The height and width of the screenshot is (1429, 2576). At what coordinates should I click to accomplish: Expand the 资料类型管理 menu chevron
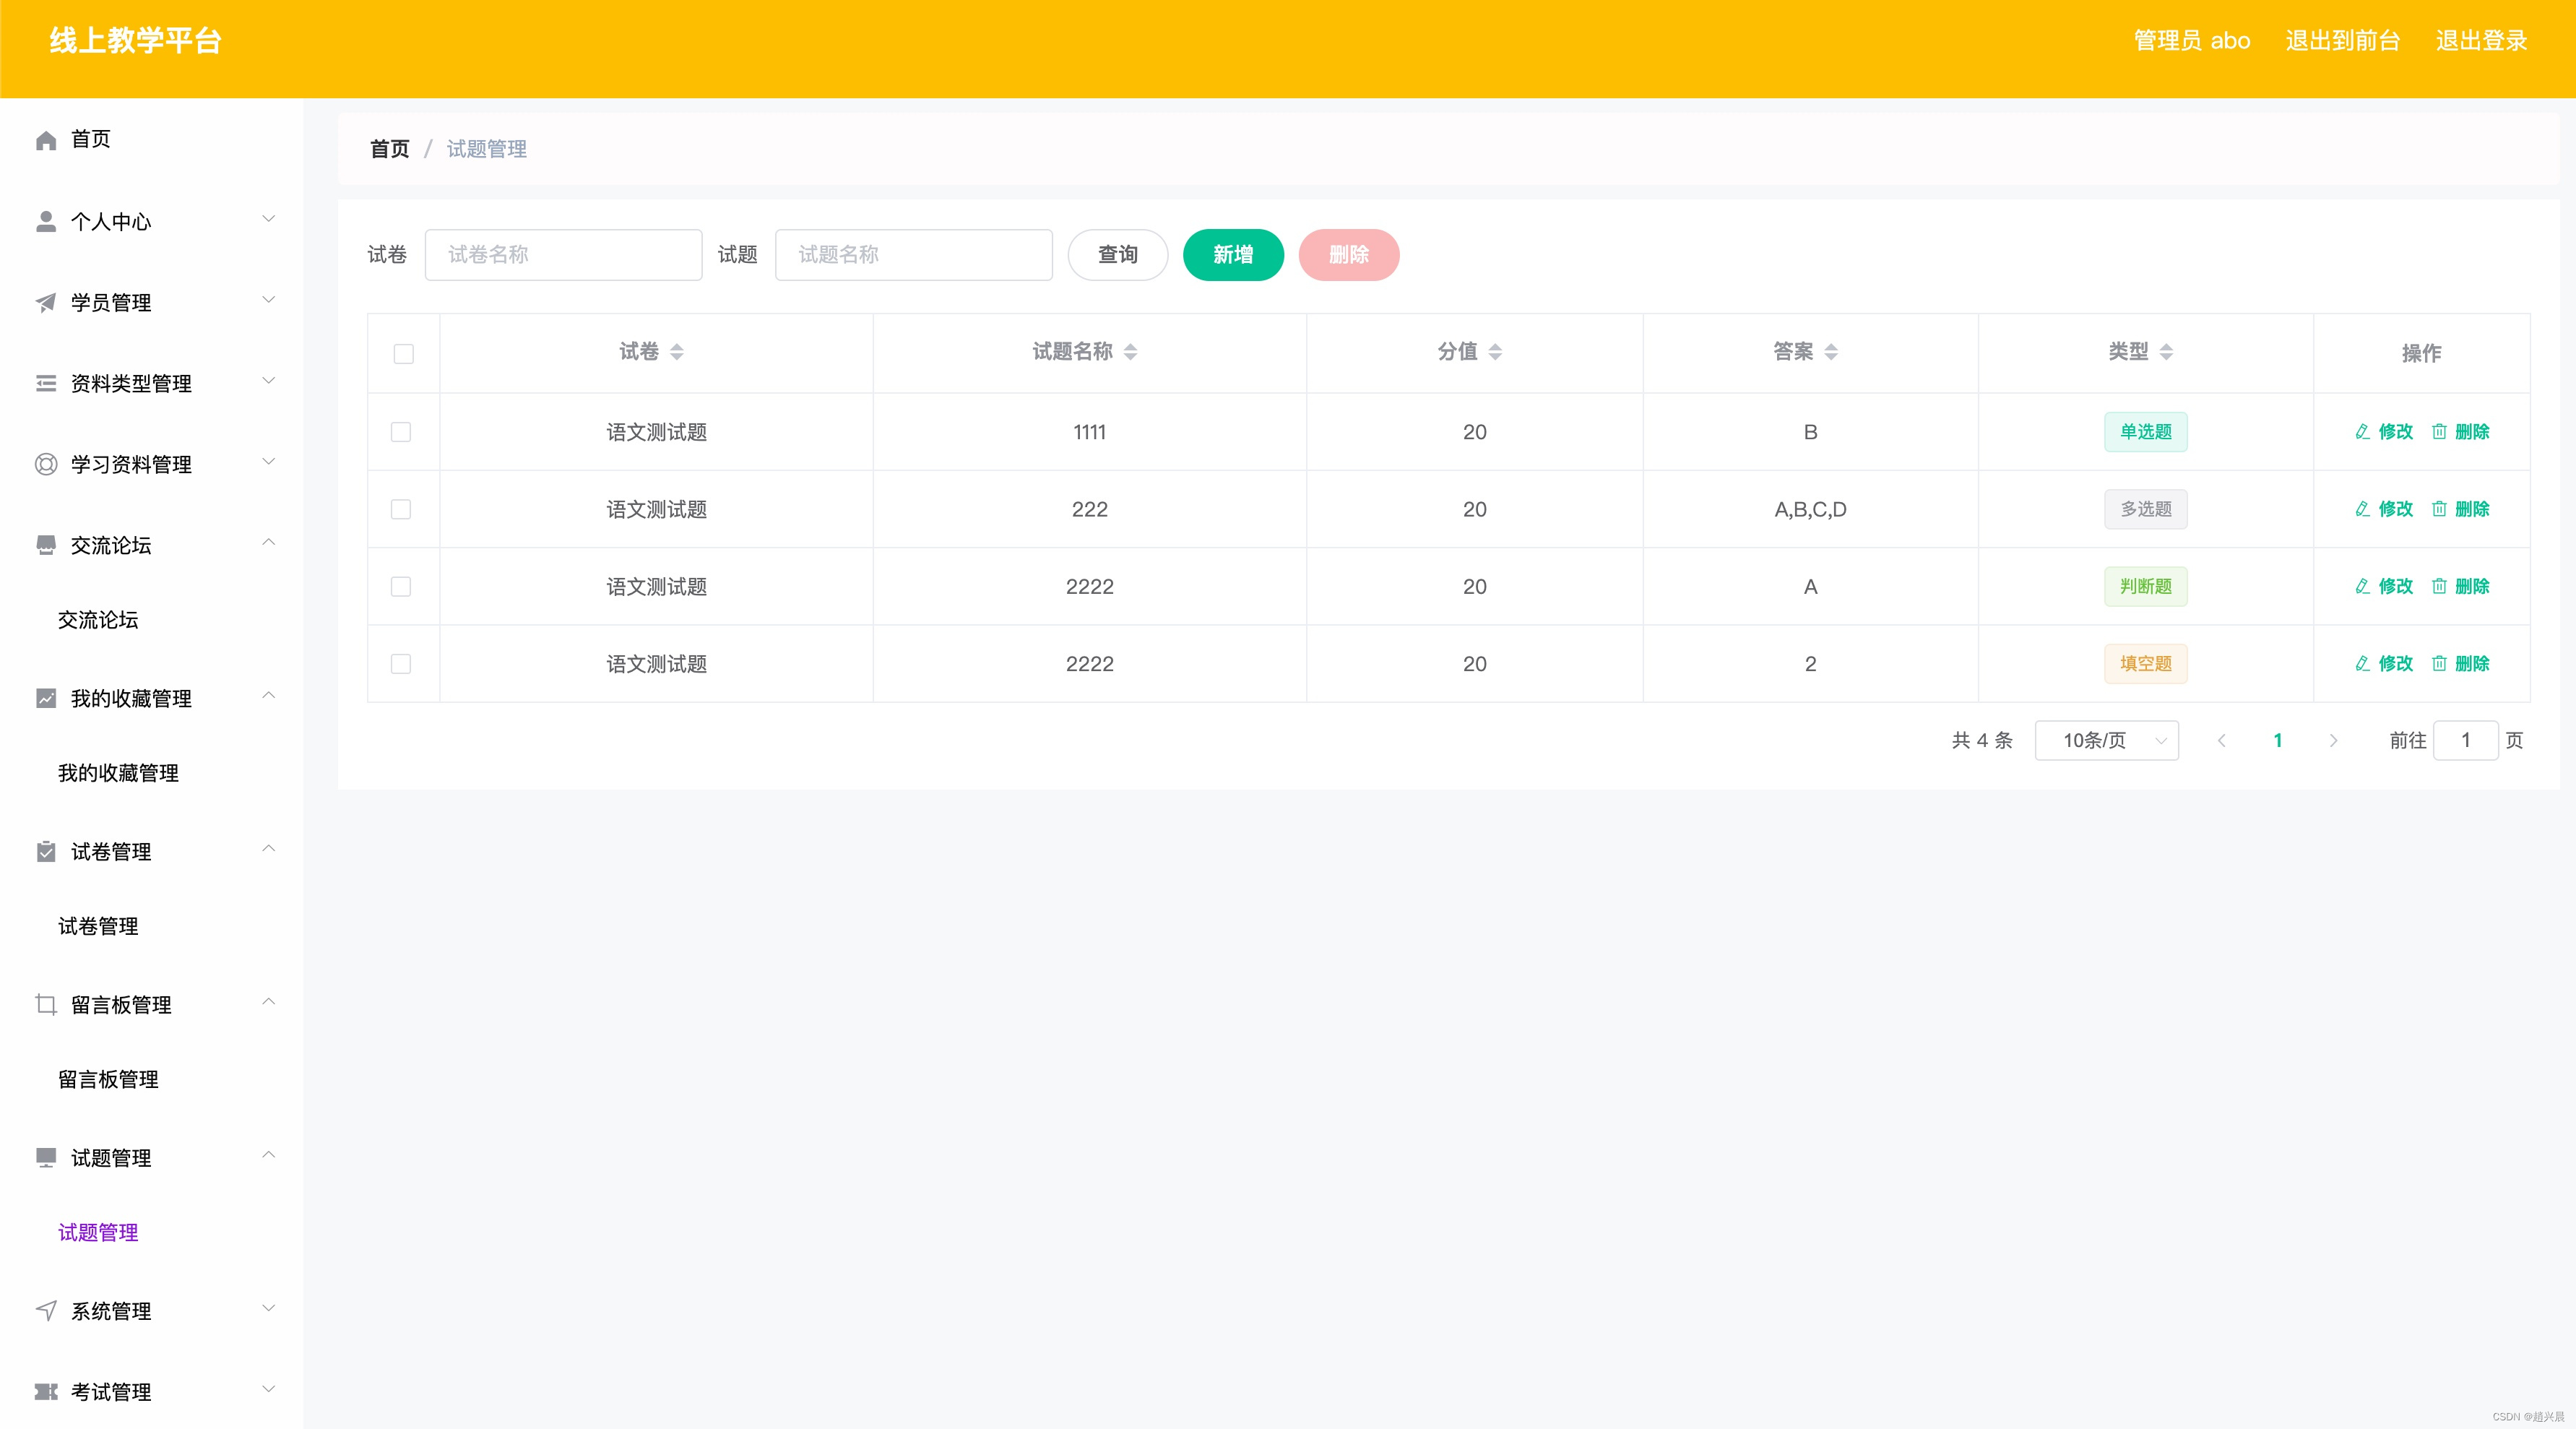pyautogui.click(x=268, y=381)
